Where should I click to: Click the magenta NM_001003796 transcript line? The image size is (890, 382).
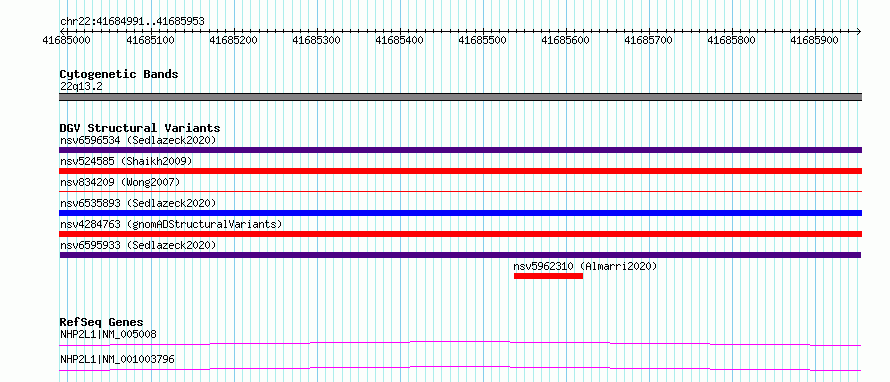pos(460,368)
